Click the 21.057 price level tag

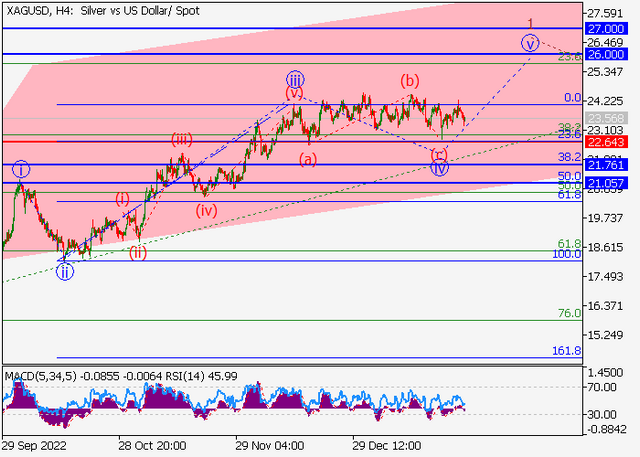pyautogui.click(x=606, y=183)
